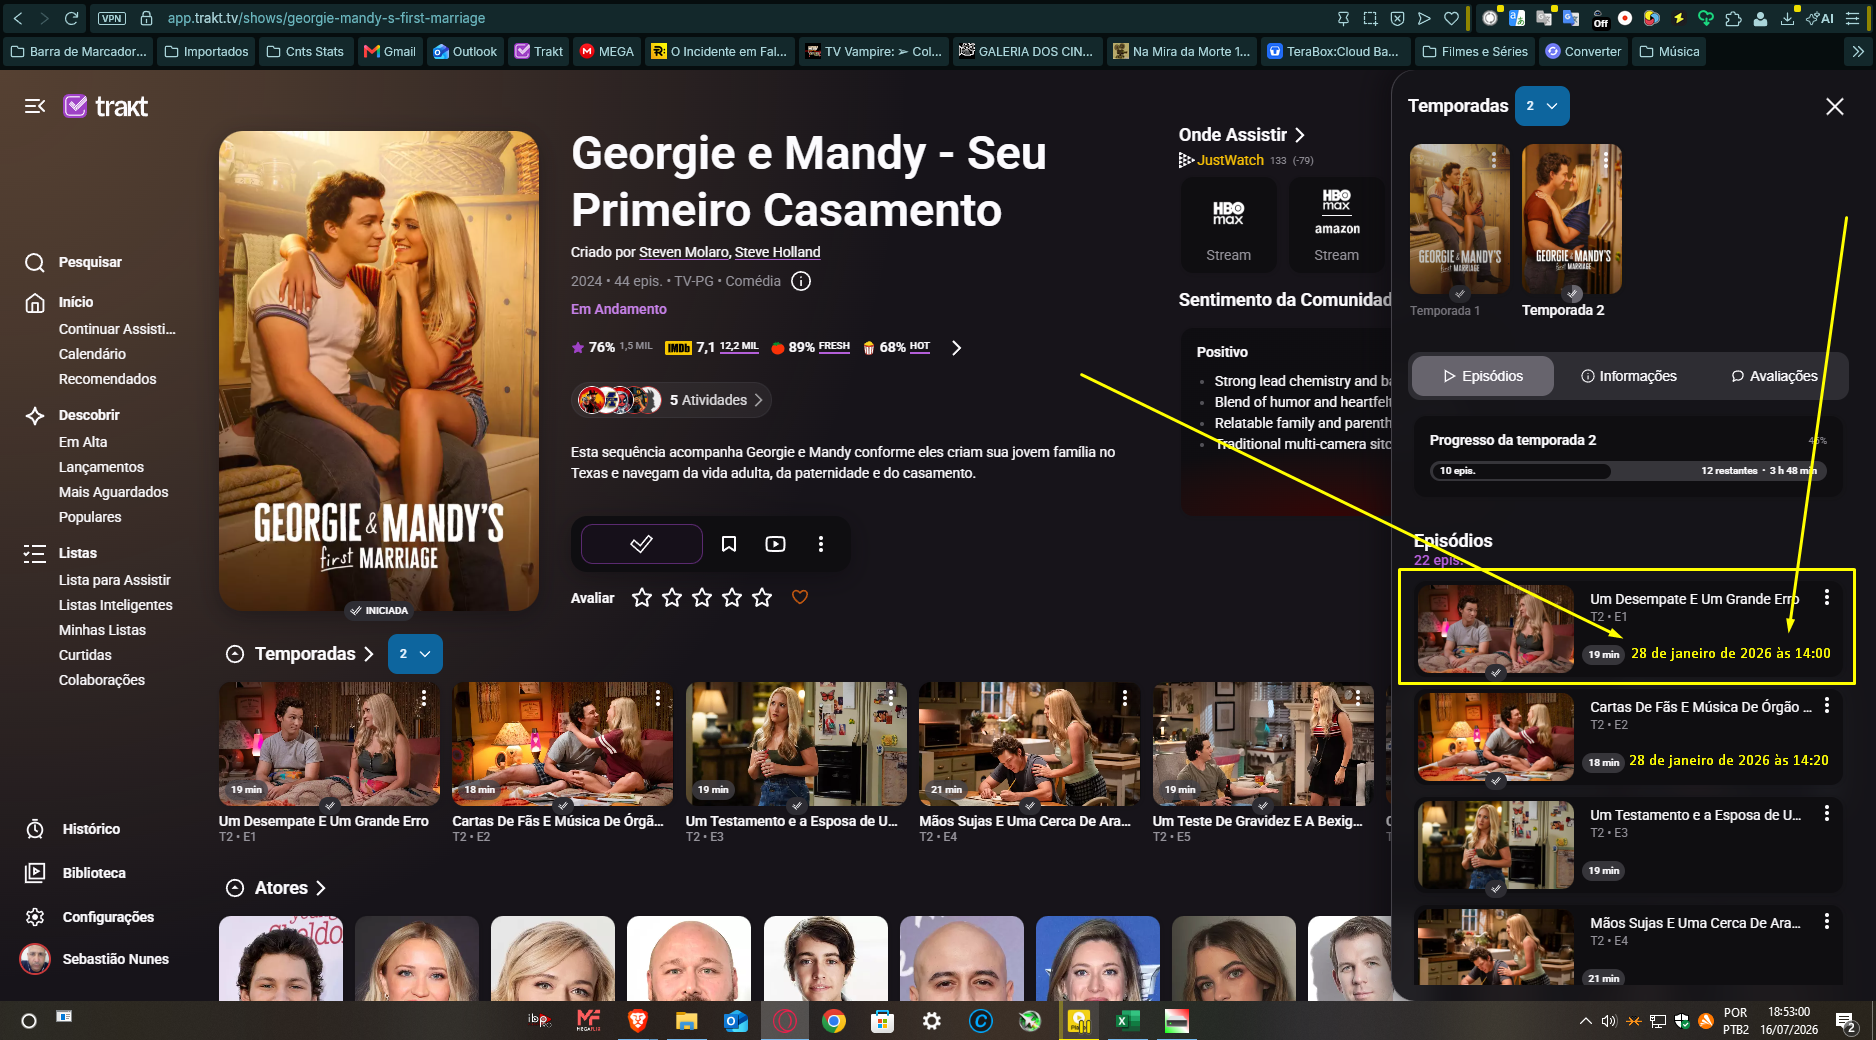Open season selector beside Temporadas heading
The height and width of the screenshot is (1040, 1876).
[x=415, y=654]
